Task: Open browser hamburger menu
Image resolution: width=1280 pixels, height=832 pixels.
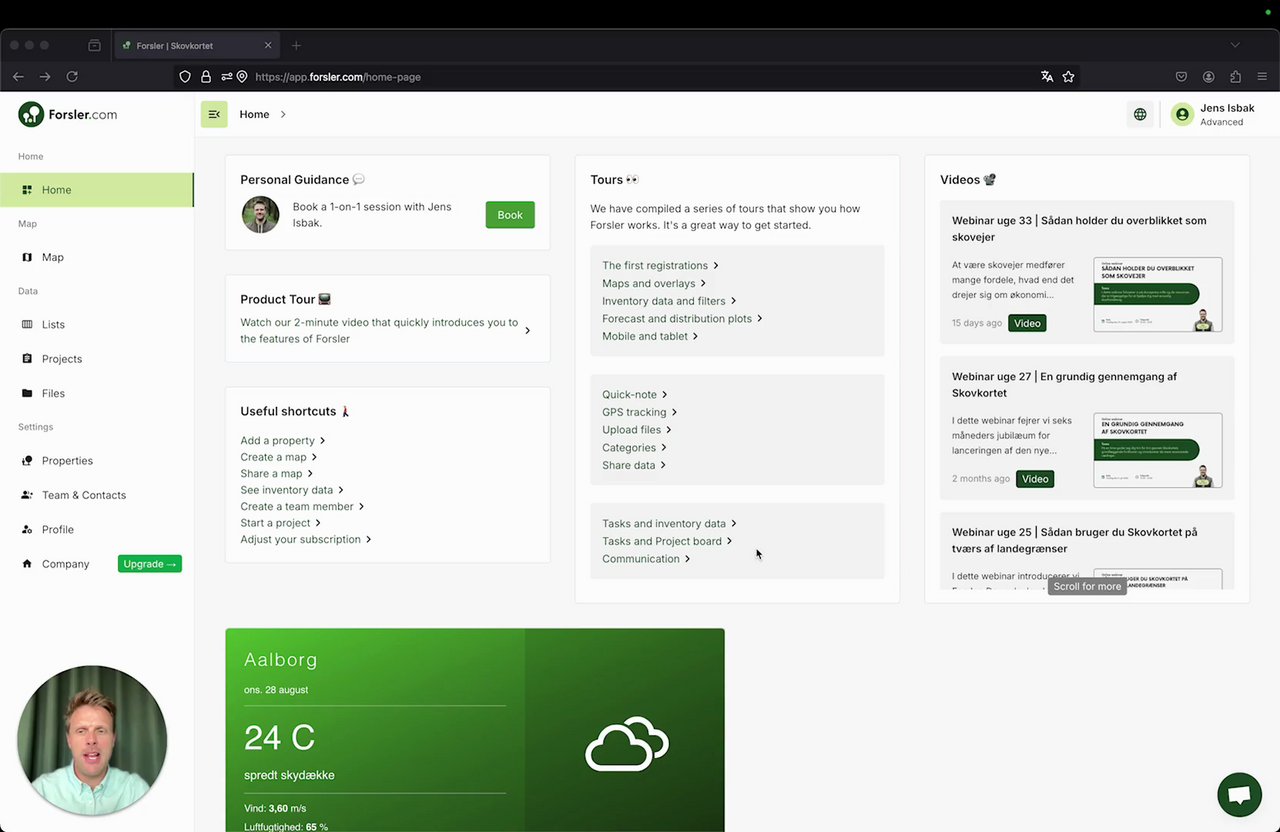Action: click(1262, 76)
